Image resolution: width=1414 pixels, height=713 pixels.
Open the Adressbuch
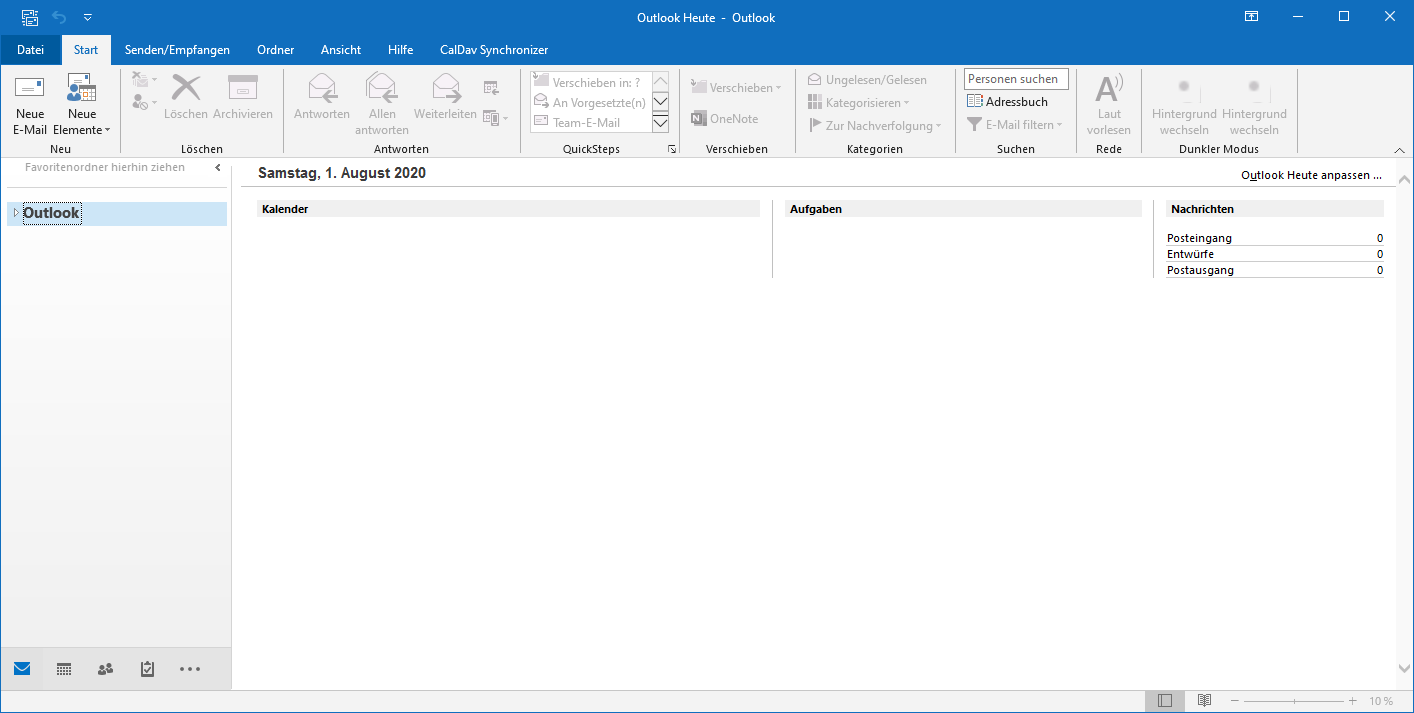coord(1008,102)
